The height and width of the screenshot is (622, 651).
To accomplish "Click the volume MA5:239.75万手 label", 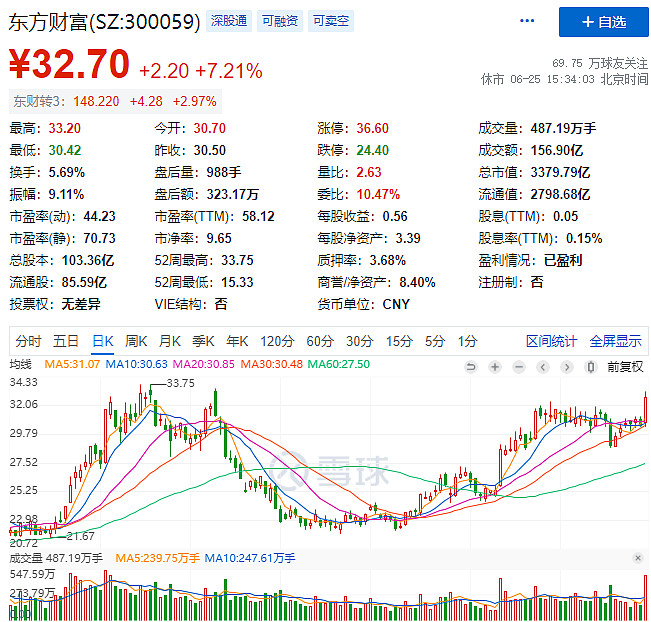I will [x=157, y=558].
